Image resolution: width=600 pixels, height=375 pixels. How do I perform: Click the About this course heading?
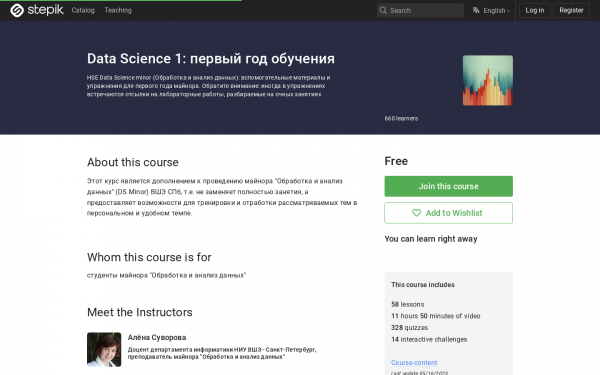133,162
